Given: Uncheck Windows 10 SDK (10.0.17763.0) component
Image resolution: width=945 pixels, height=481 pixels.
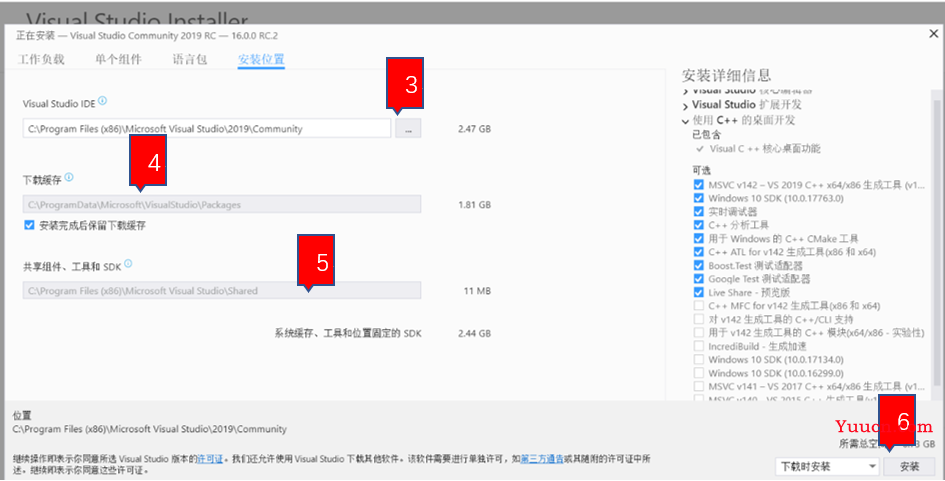Looking at the screenshot, I should [698, 198].
